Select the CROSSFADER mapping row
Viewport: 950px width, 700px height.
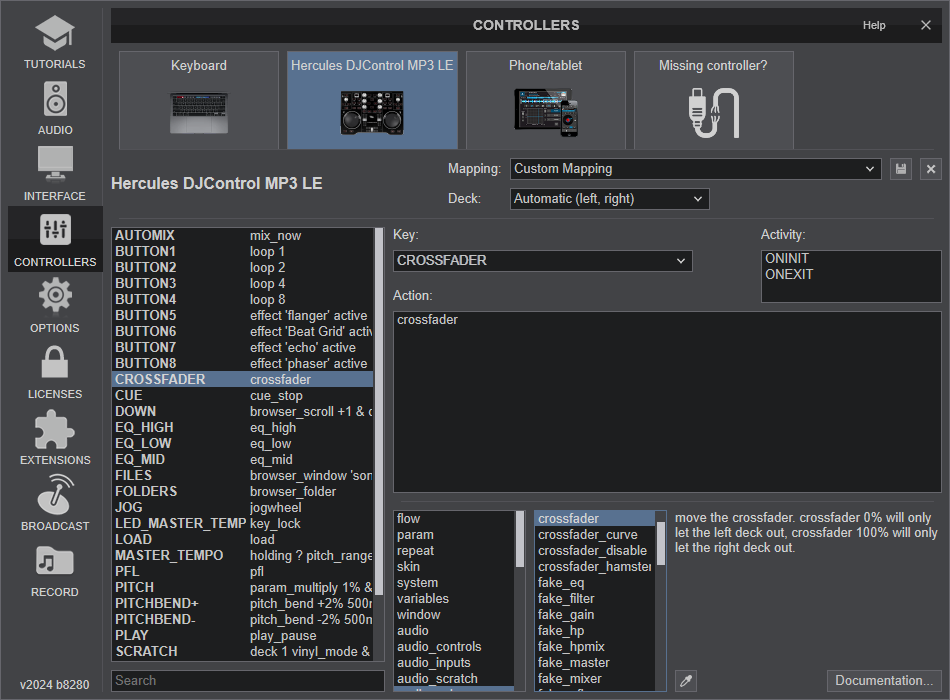(243, 379)
